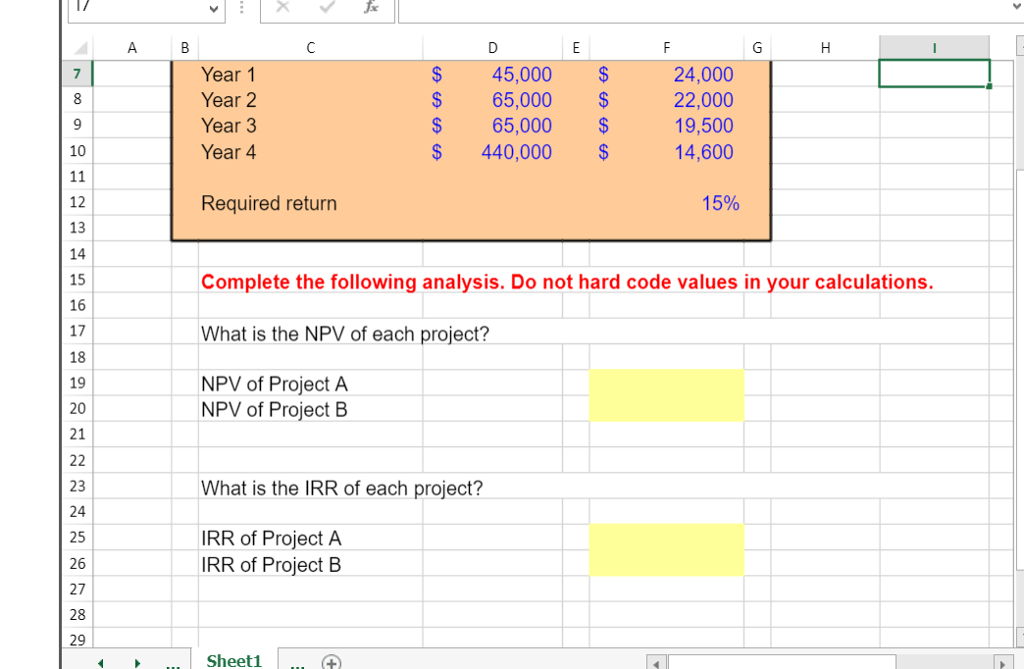The image size is (1024, 669).
Task: Select column D by clicking its header
Action: click(x=492, y=47)
